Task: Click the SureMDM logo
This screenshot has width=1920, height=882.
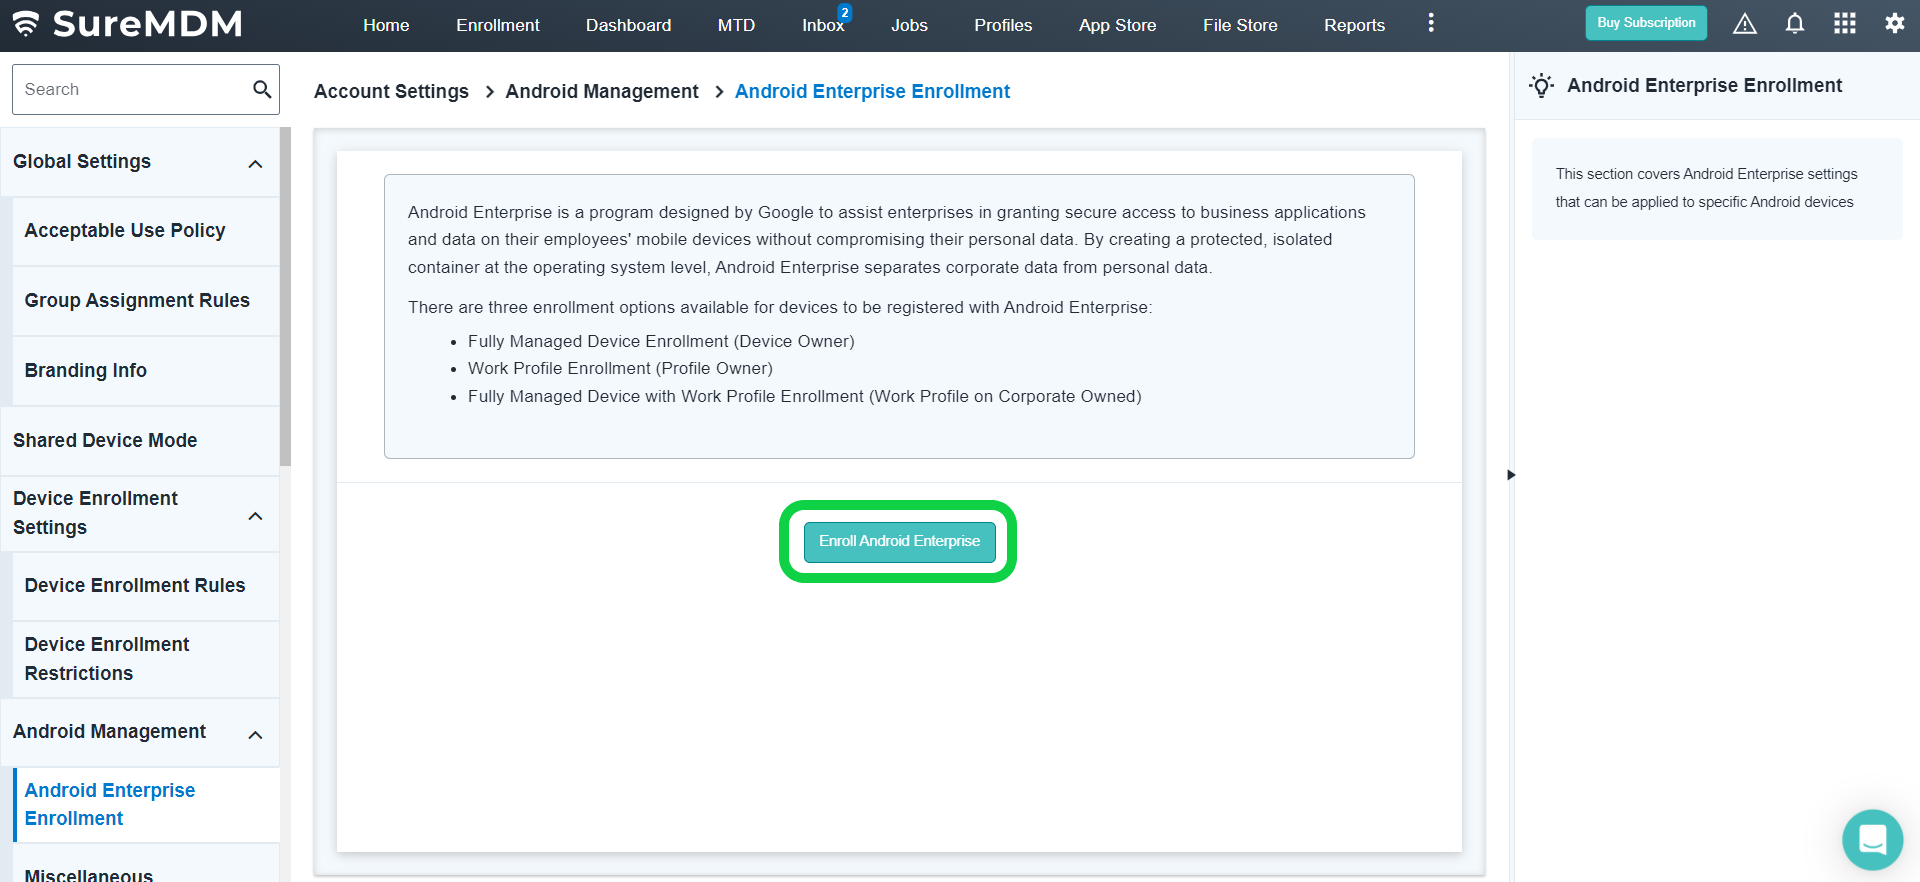Action: (x=126, y=24)
